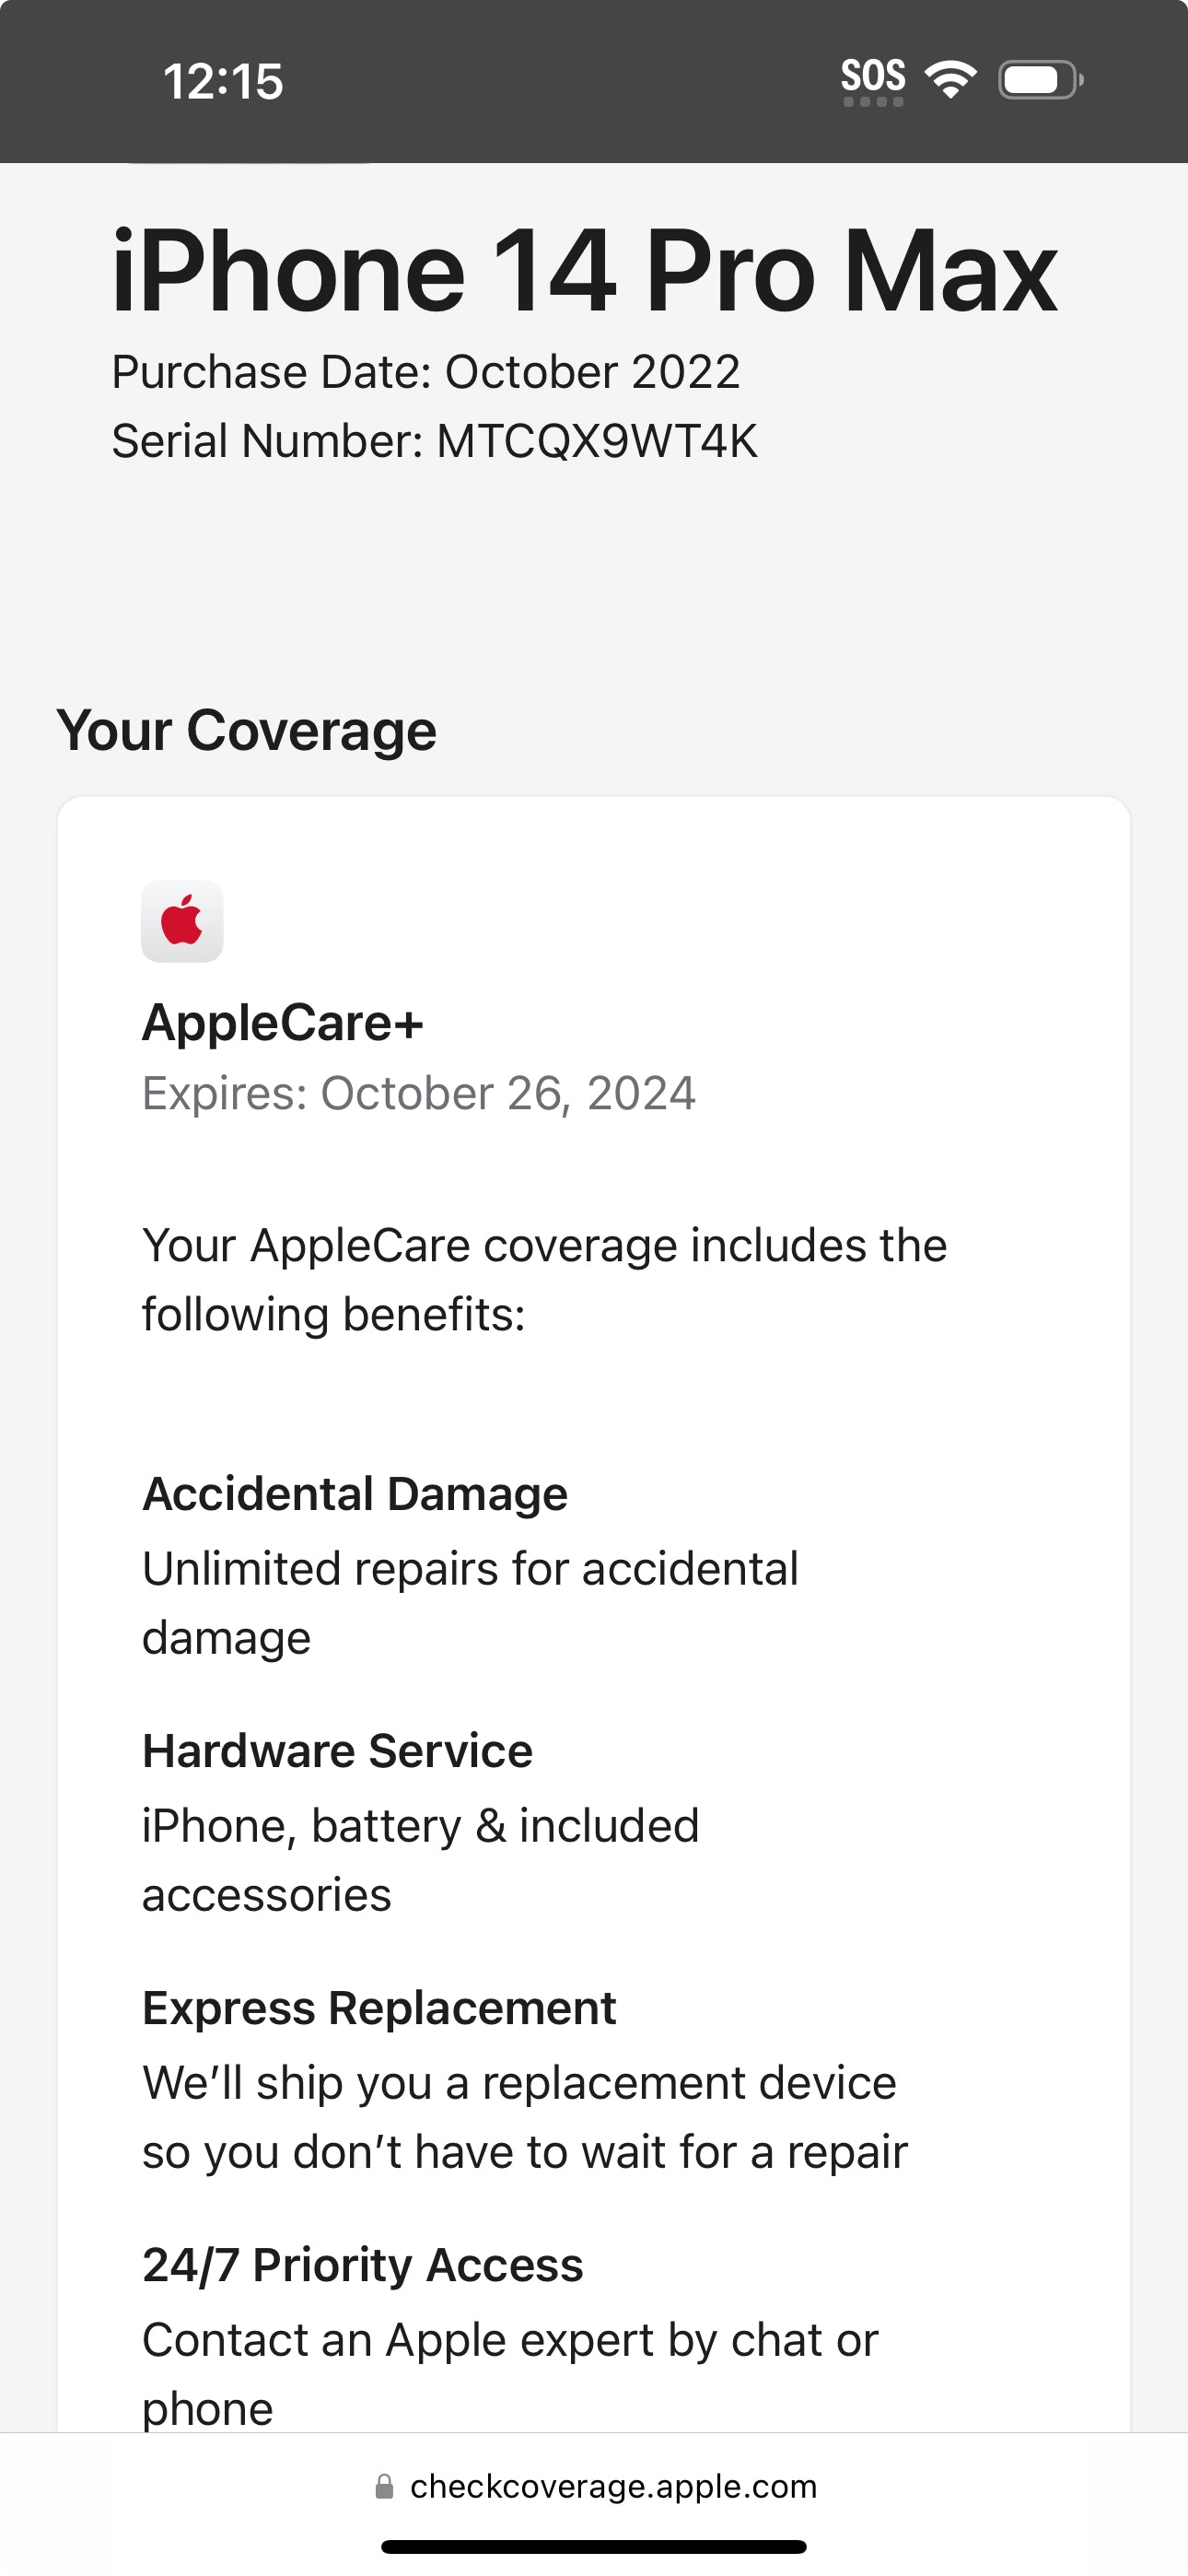Tap the Expires October 26, 2024 text
This screenshot has height=2576, width=1188.
tap(418, 1093)
